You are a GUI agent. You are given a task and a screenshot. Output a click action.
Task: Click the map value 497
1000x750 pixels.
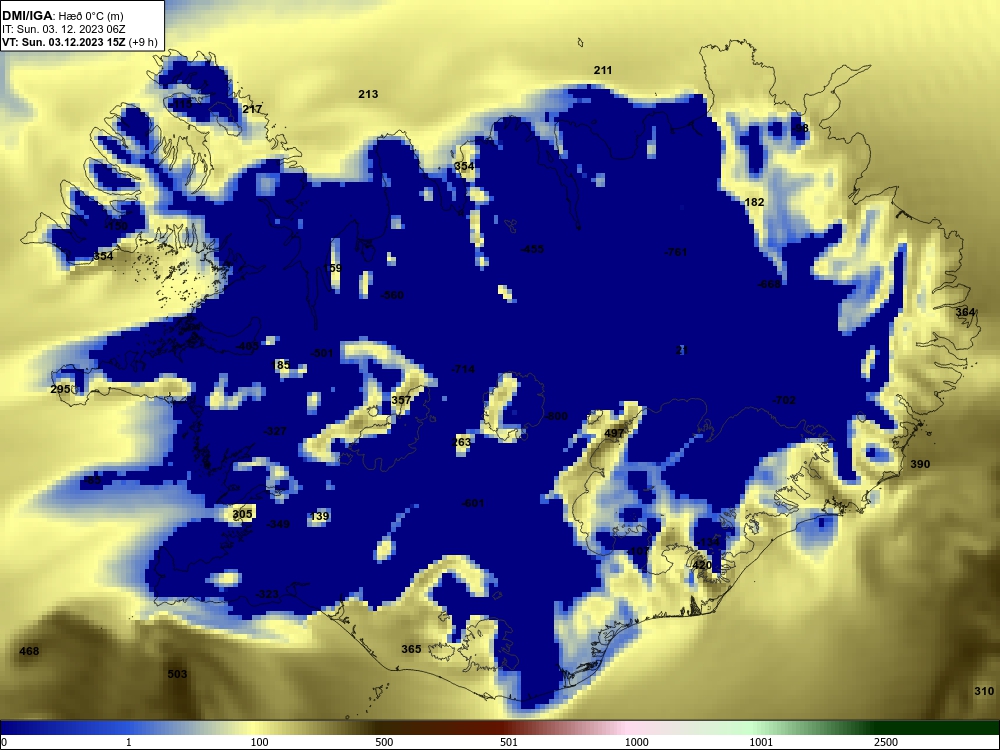pyautogui.click(x=614, y=433)
